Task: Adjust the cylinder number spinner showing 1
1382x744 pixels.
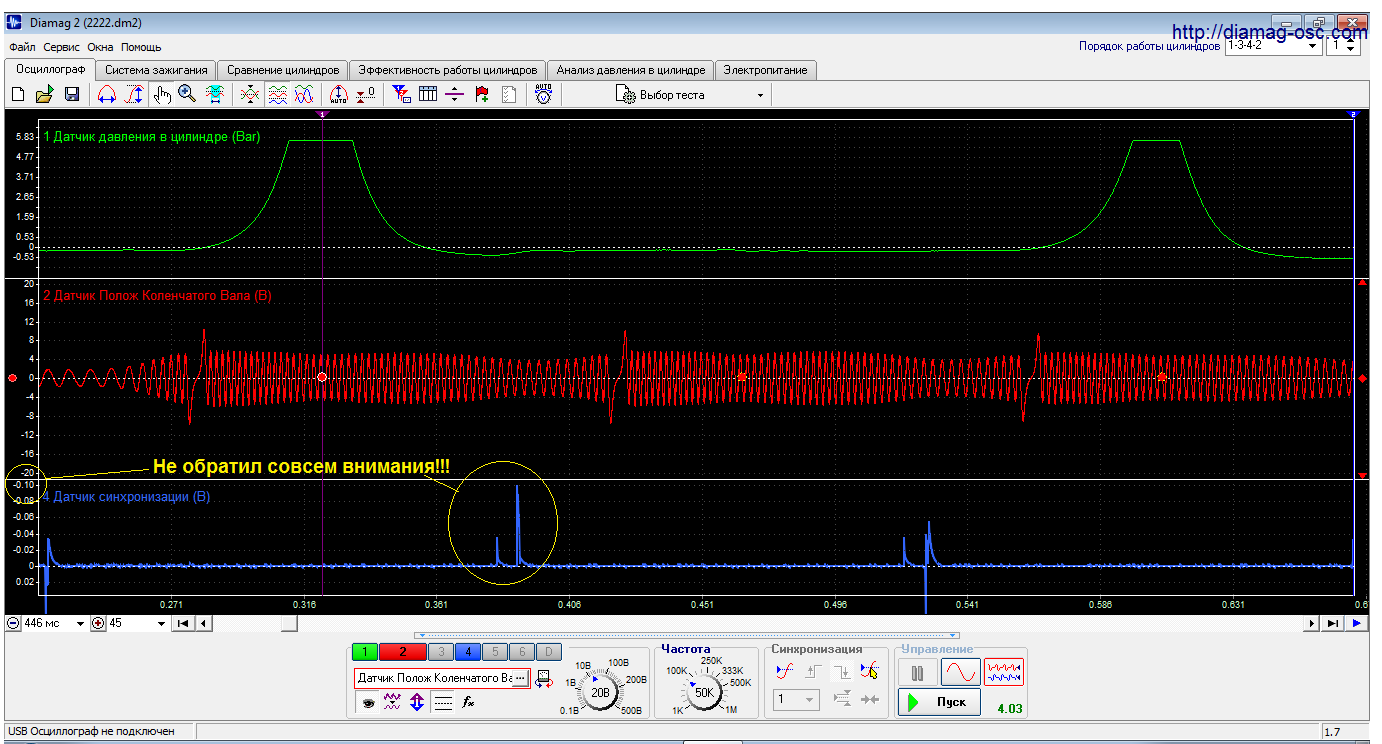Action: 1343,46
